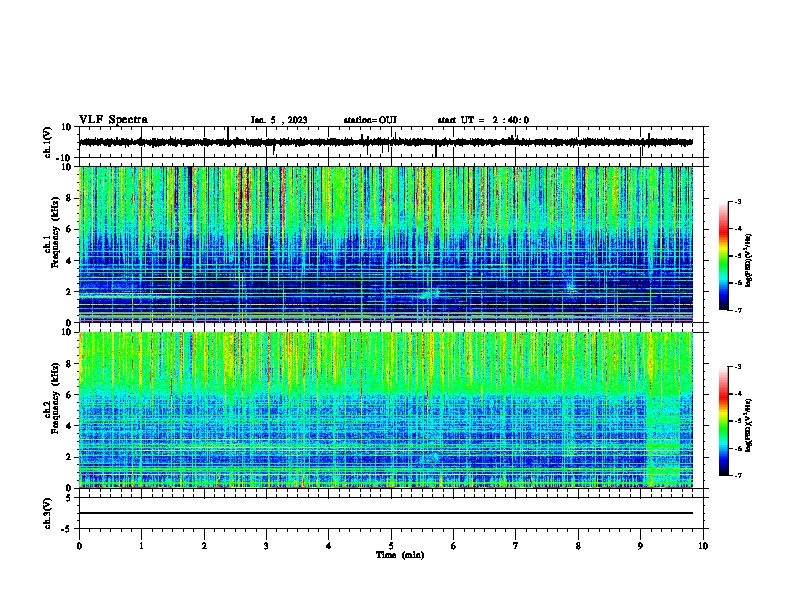Click time-axis tick label "0"

(x=79, y=546)
